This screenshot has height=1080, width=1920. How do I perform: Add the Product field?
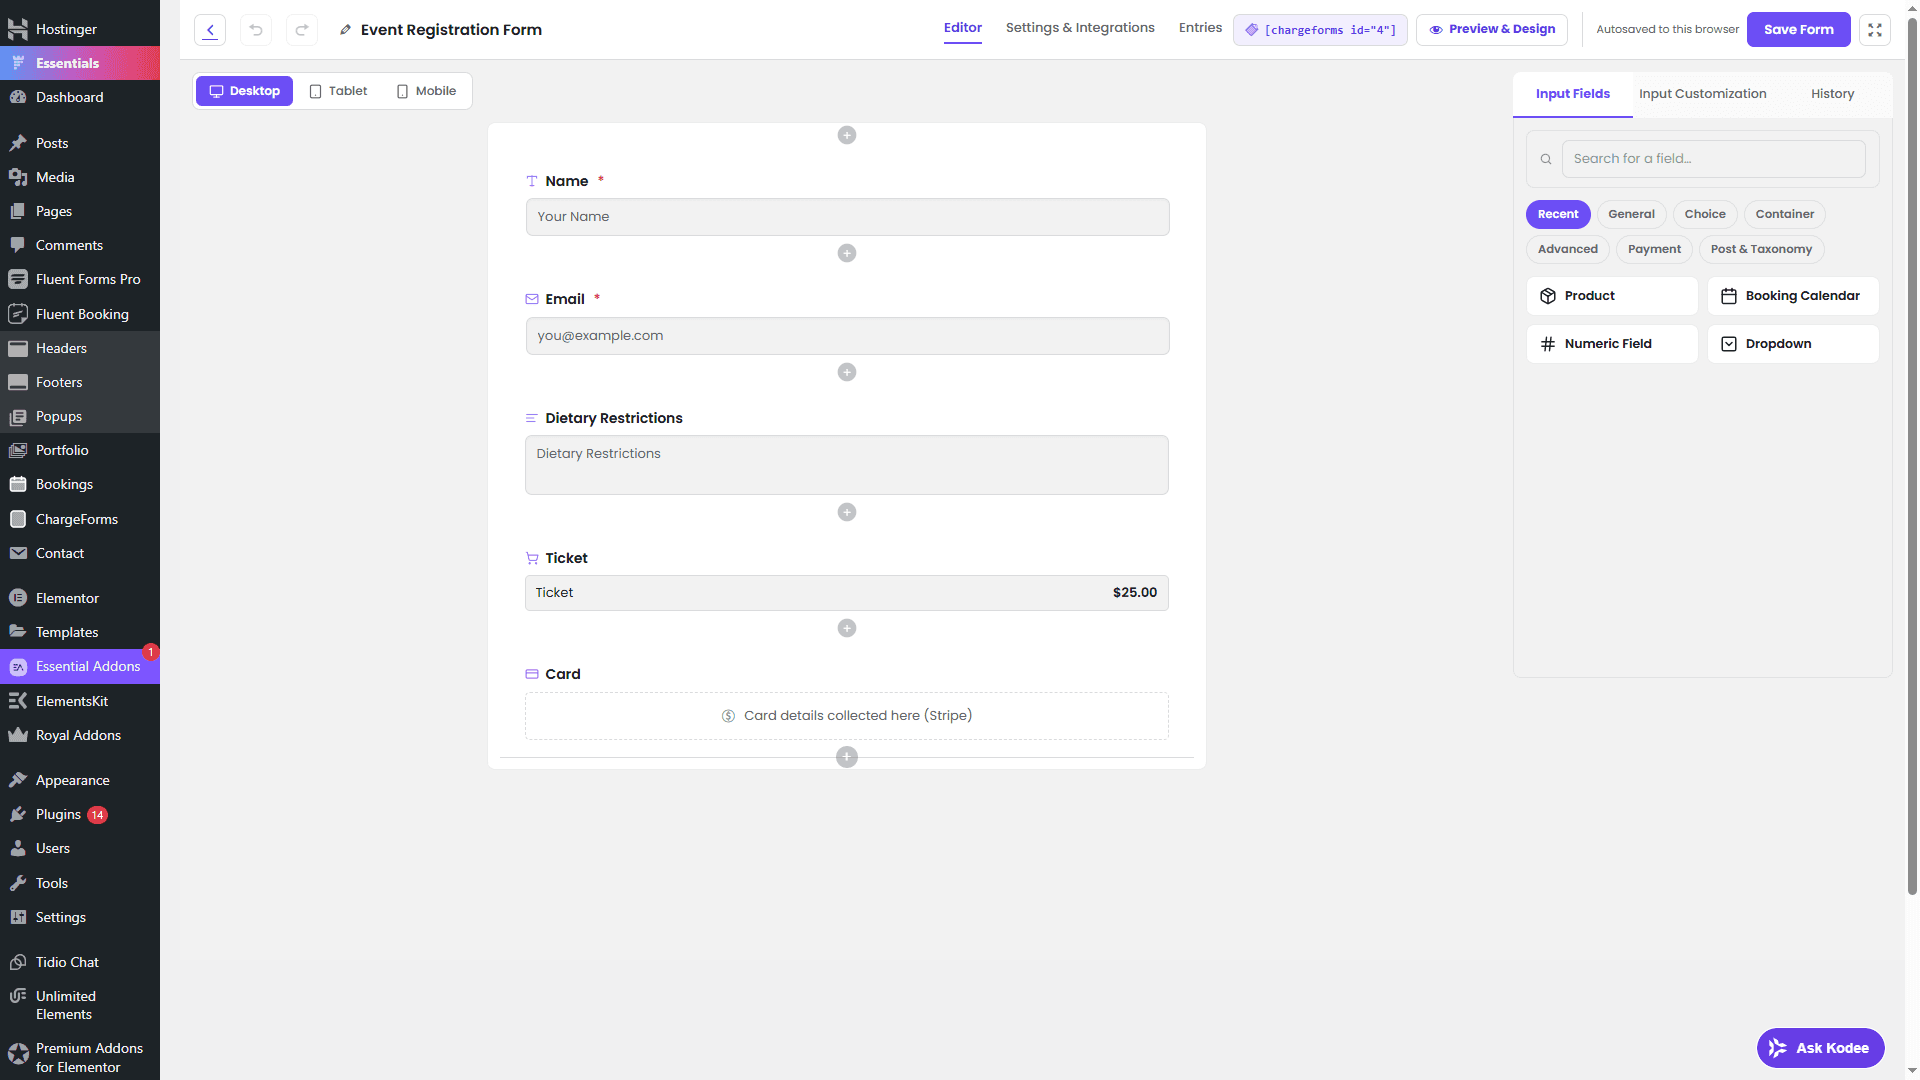click(1612, 296)
